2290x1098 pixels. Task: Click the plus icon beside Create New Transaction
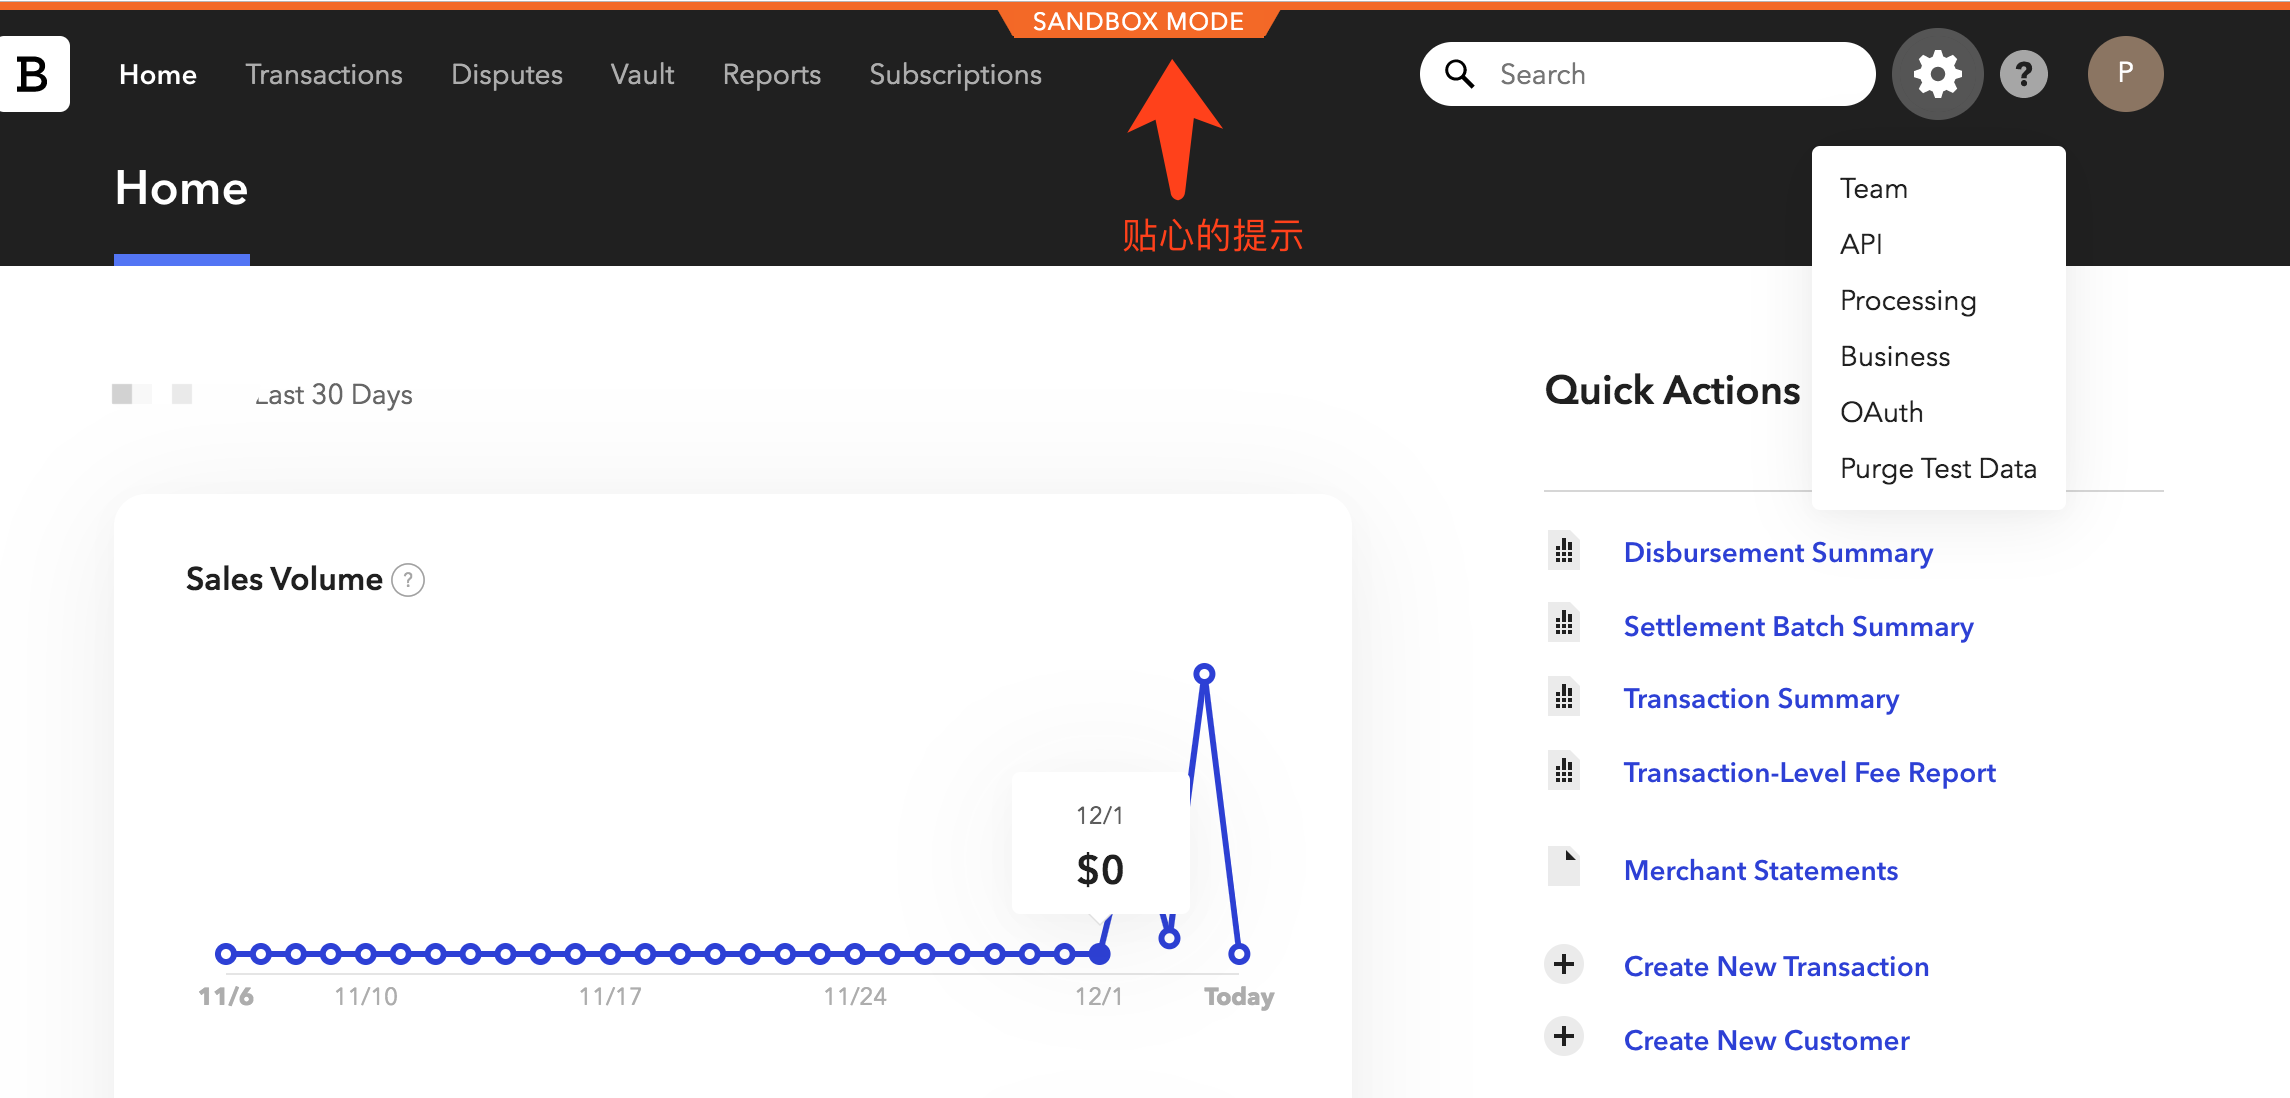(1564, 965)
